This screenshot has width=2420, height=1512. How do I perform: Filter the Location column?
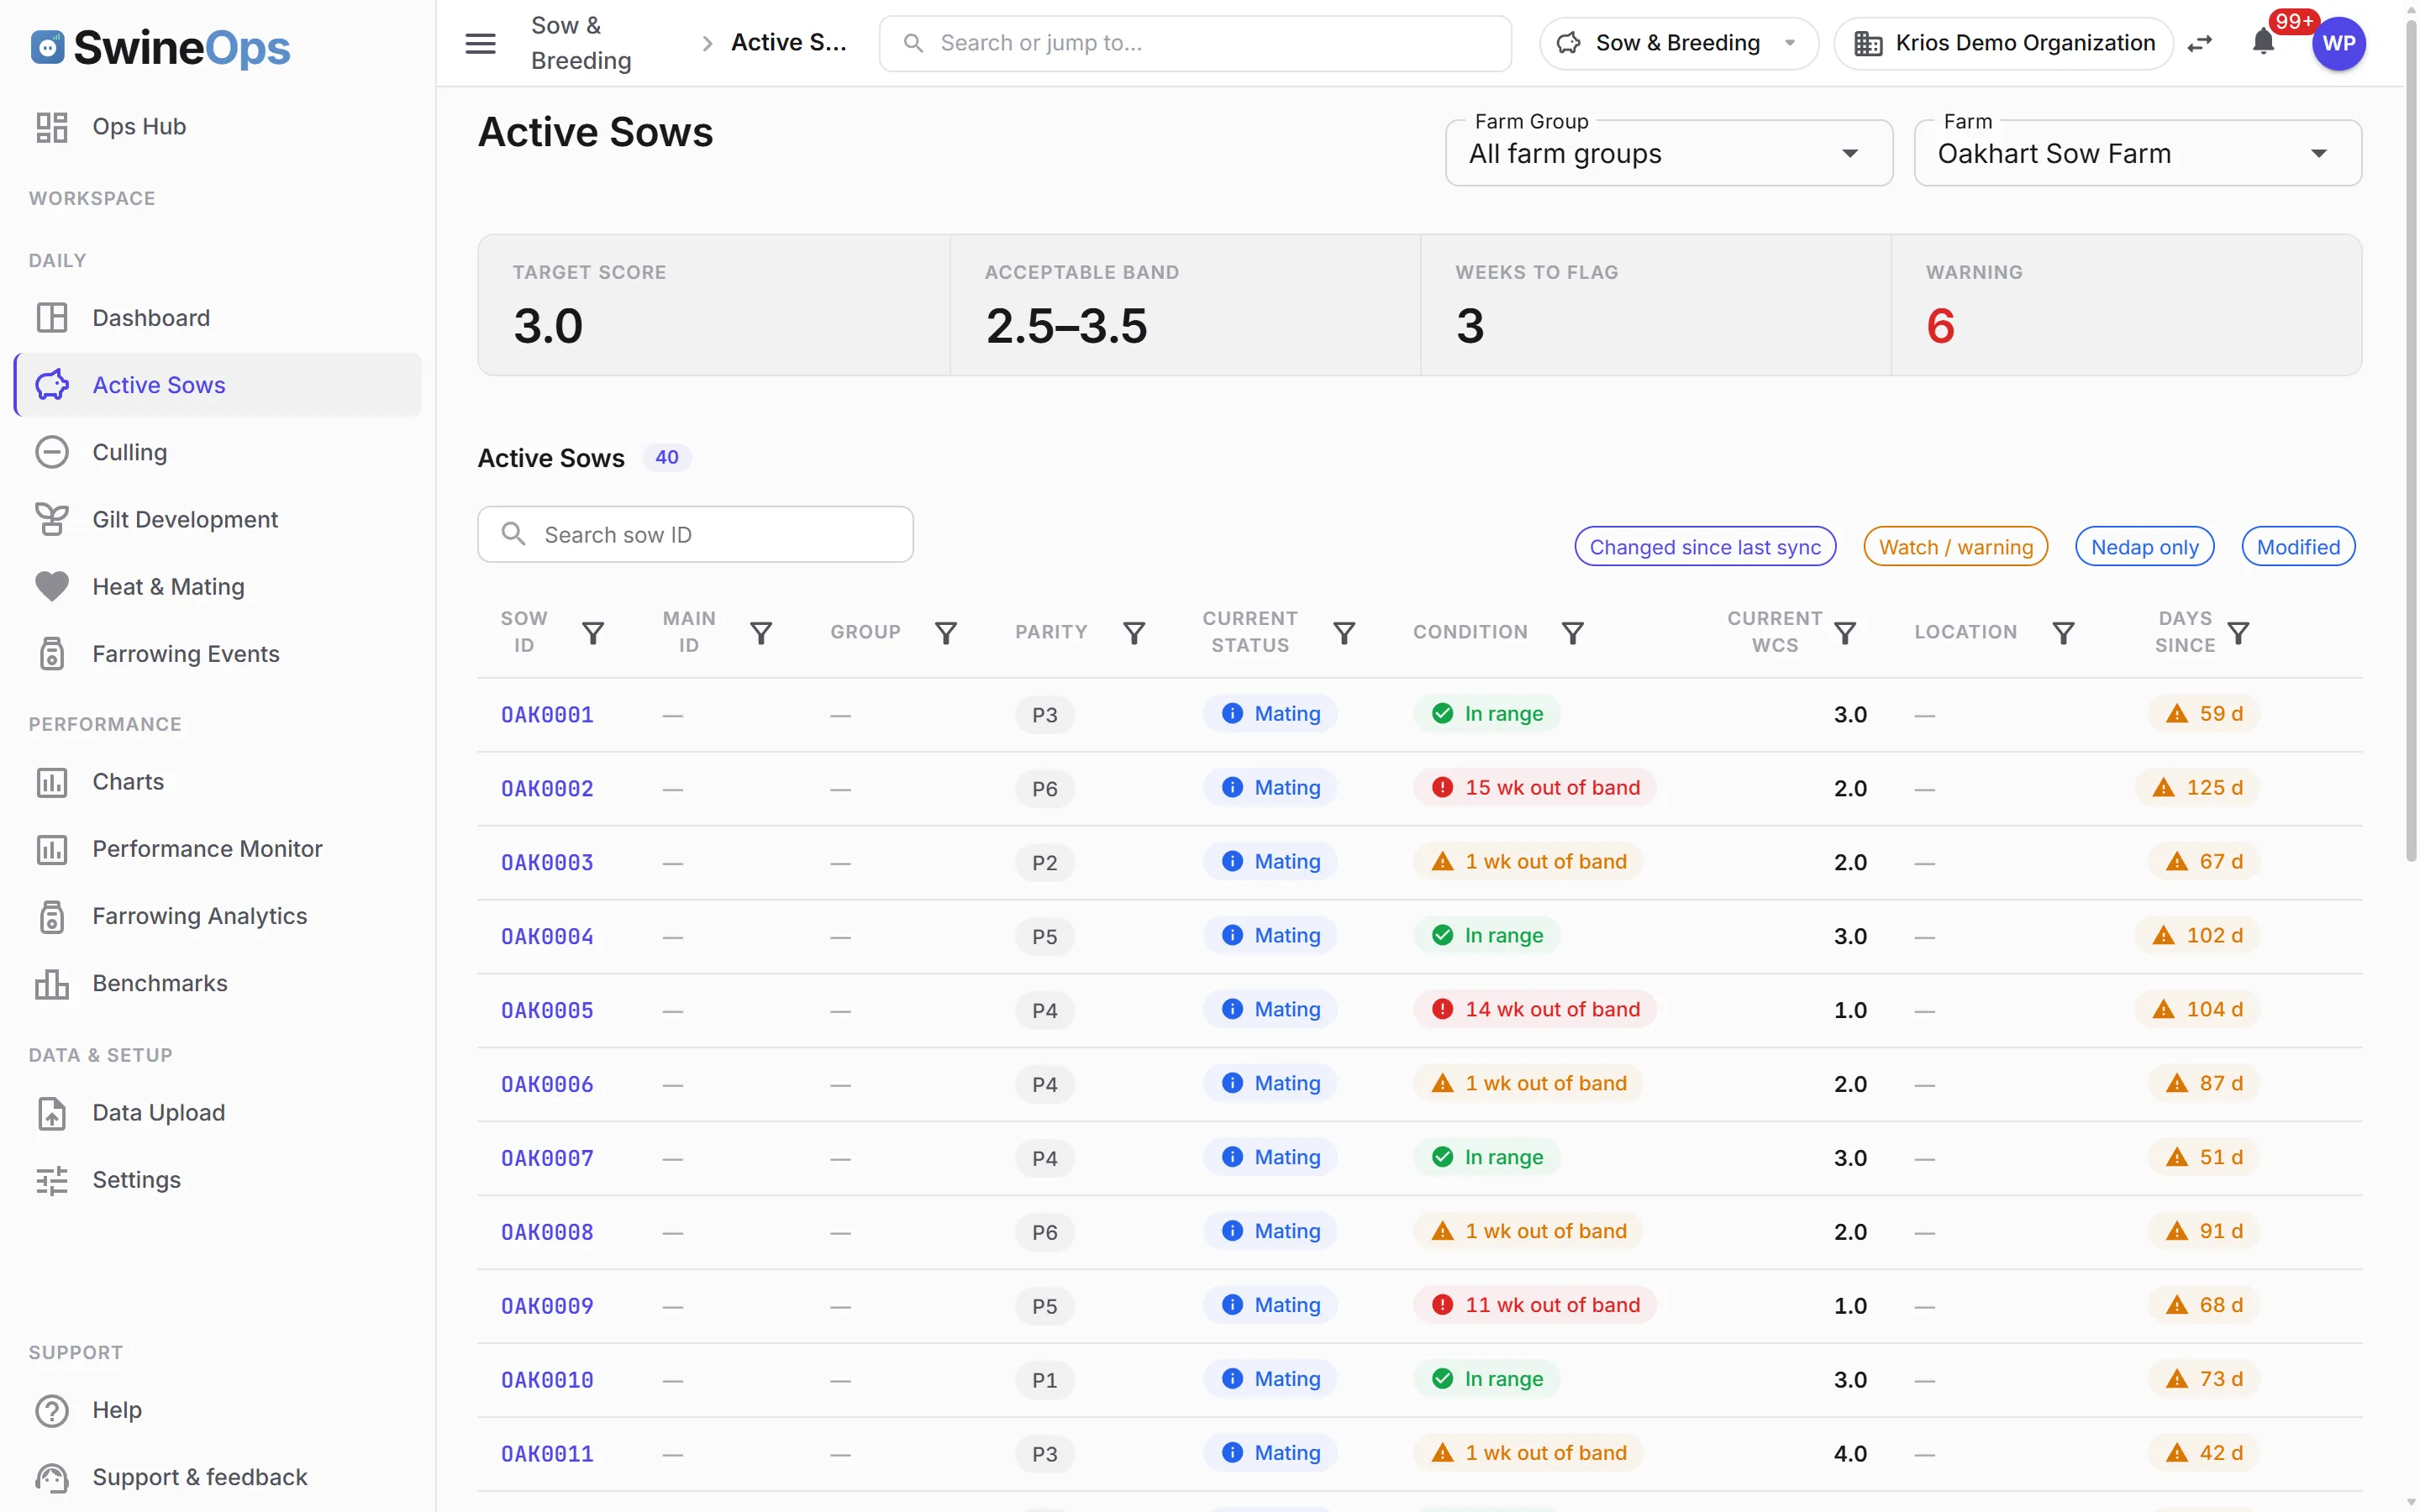tap(2063, 632)
